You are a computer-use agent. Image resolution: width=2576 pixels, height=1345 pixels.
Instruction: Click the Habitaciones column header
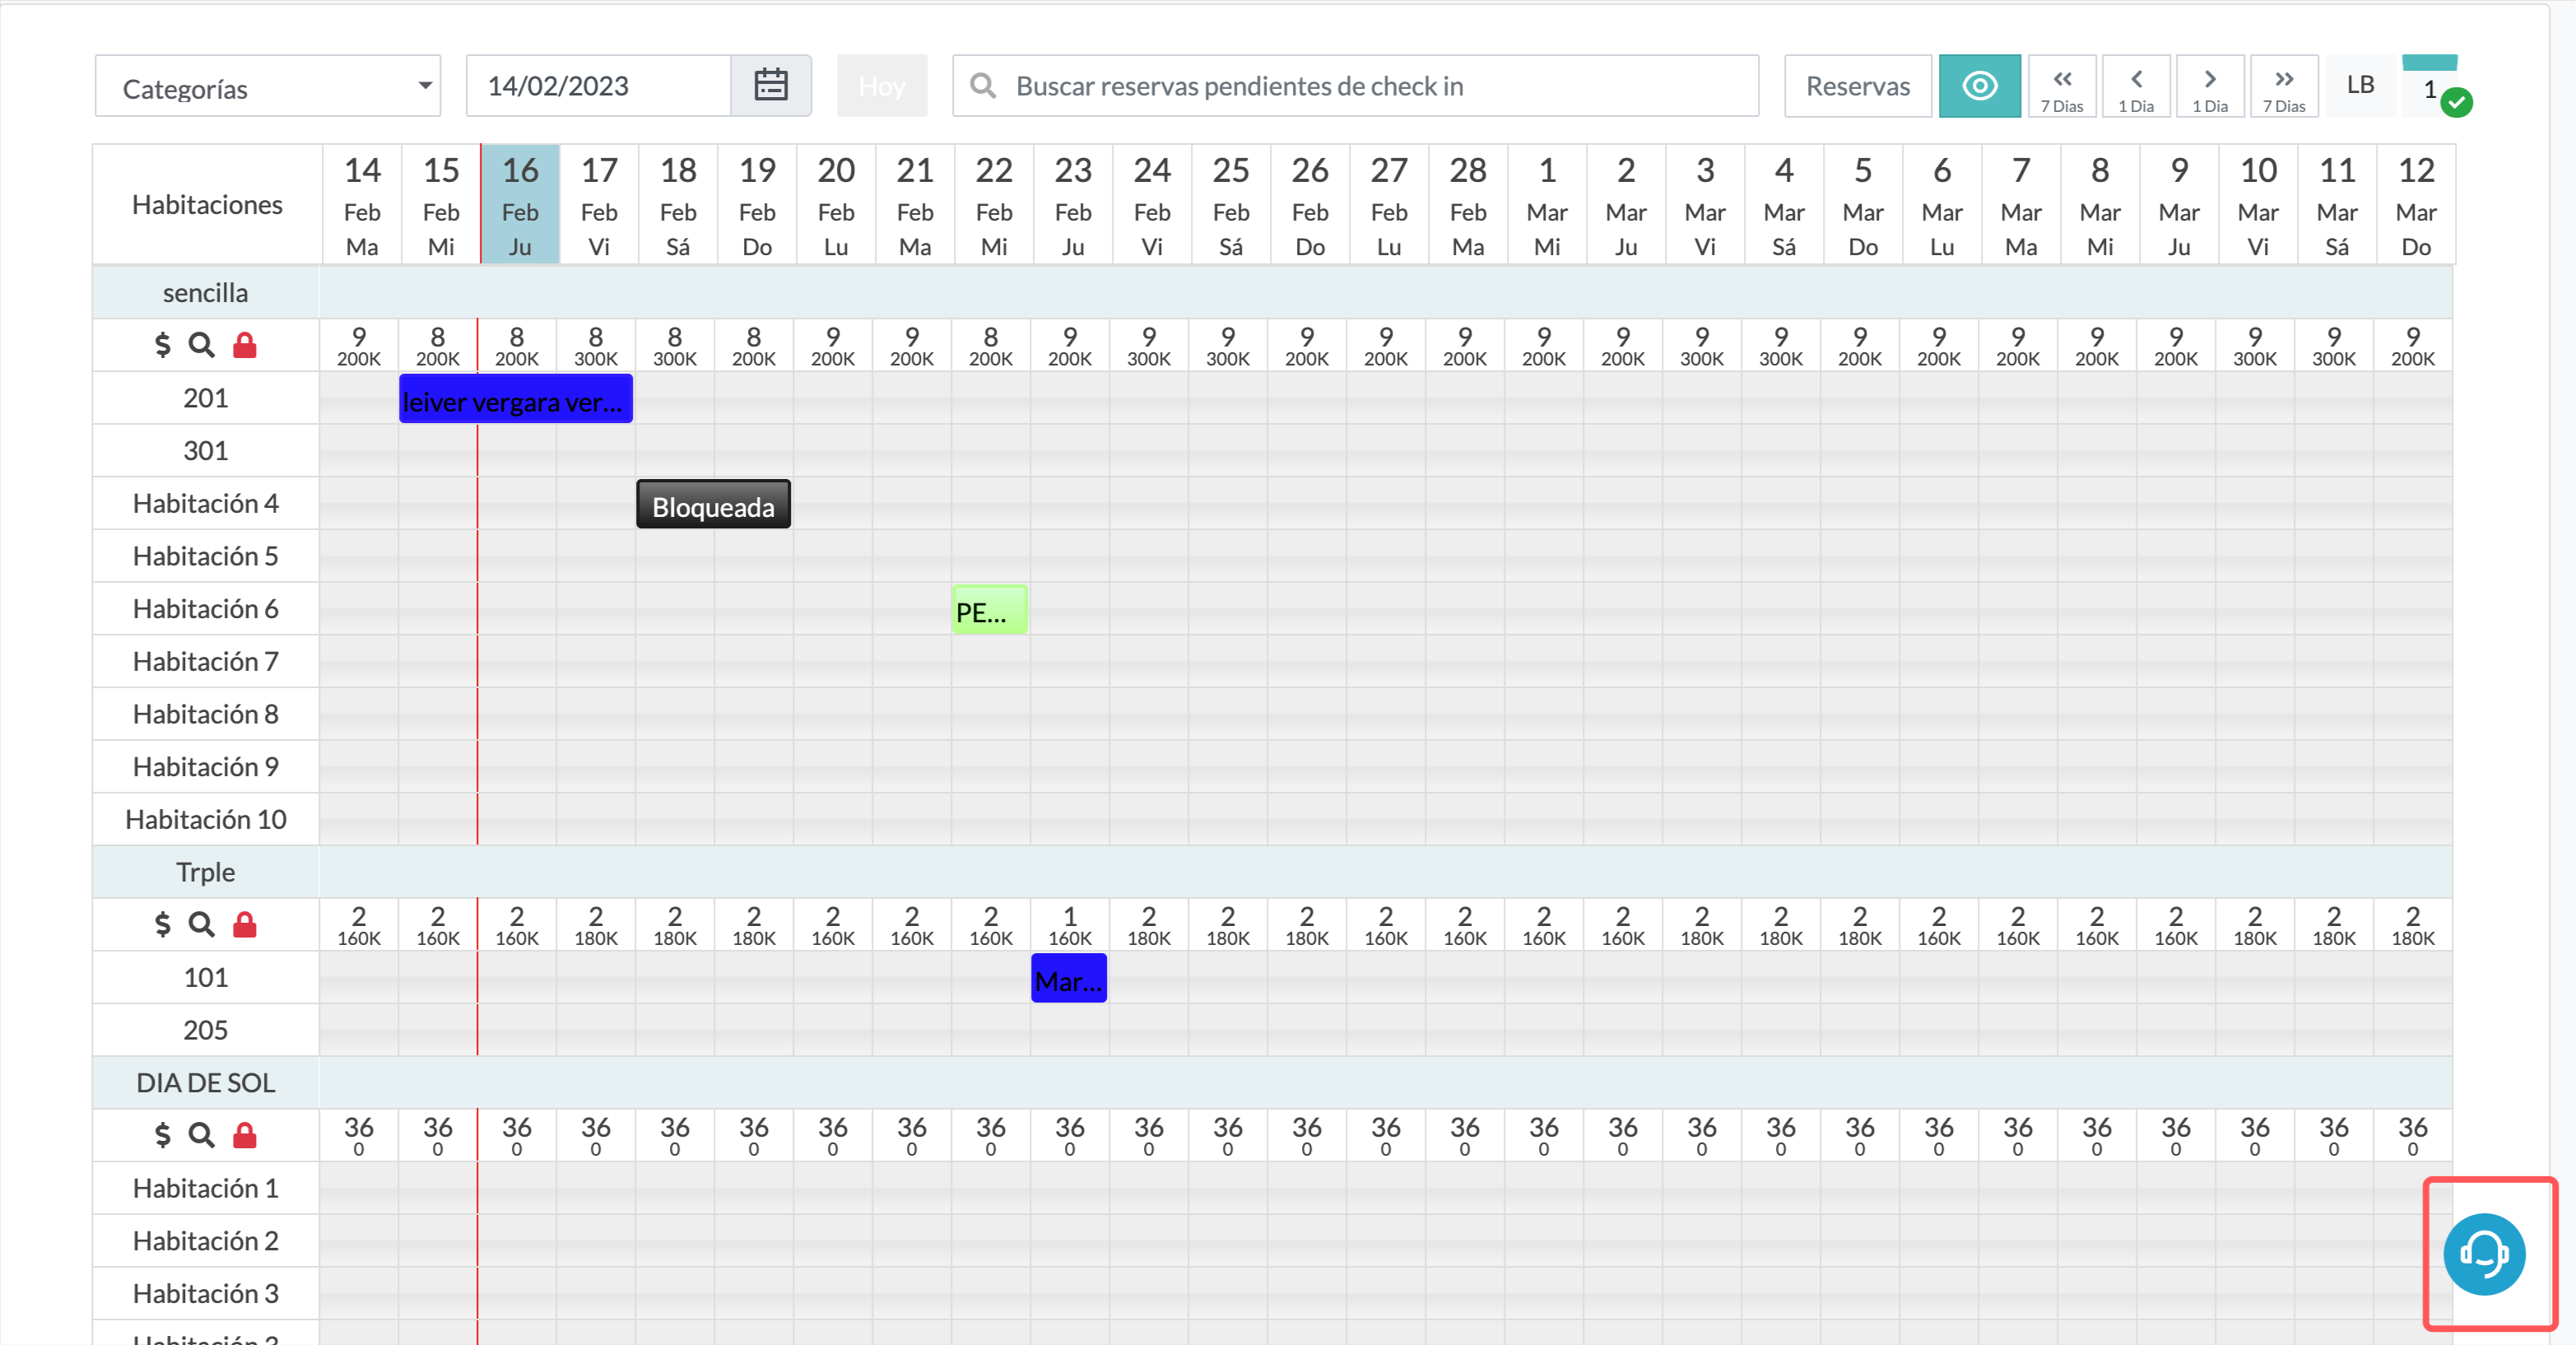coord(207,204)
